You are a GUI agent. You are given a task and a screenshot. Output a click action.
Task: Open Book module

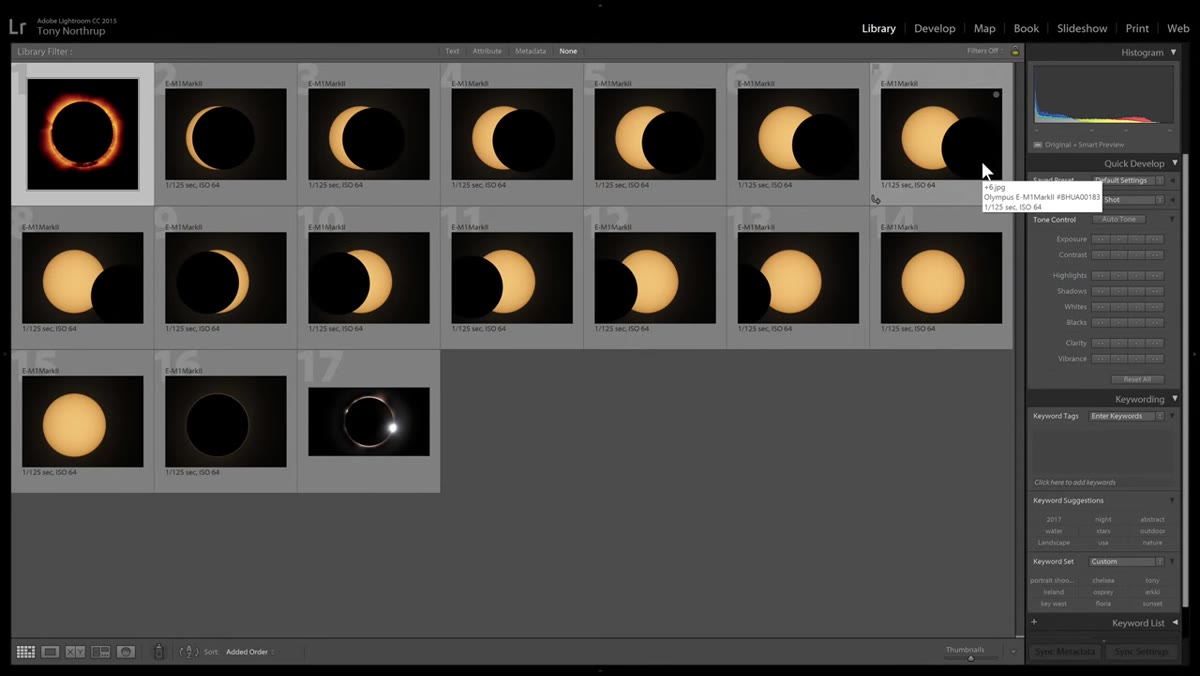[x=1026, y=28]
